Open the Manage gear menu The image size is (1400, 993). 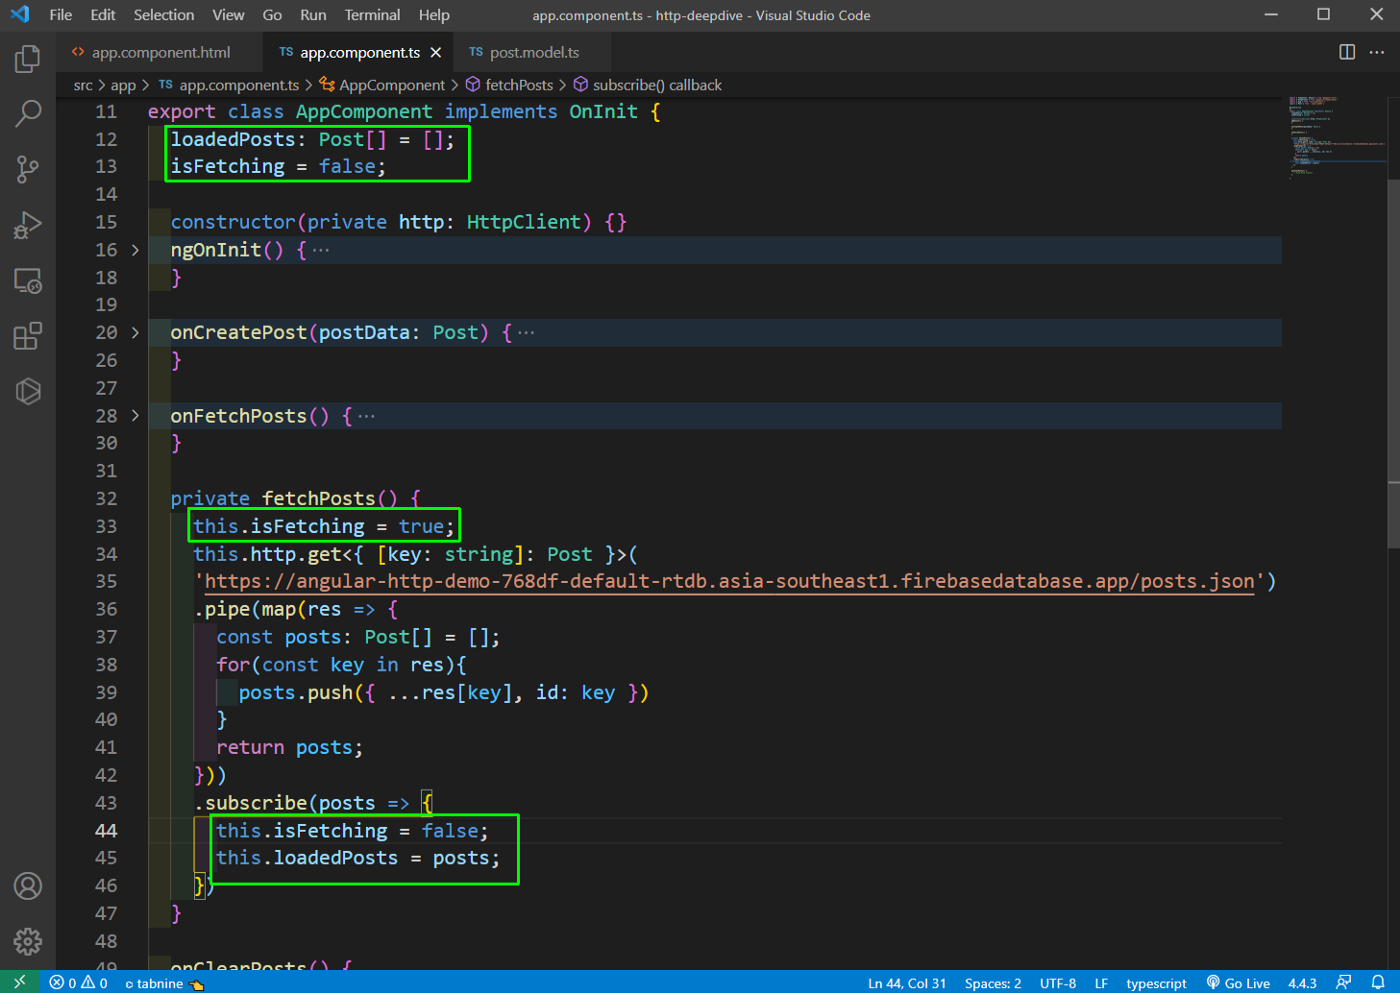(x=28, y=941)
